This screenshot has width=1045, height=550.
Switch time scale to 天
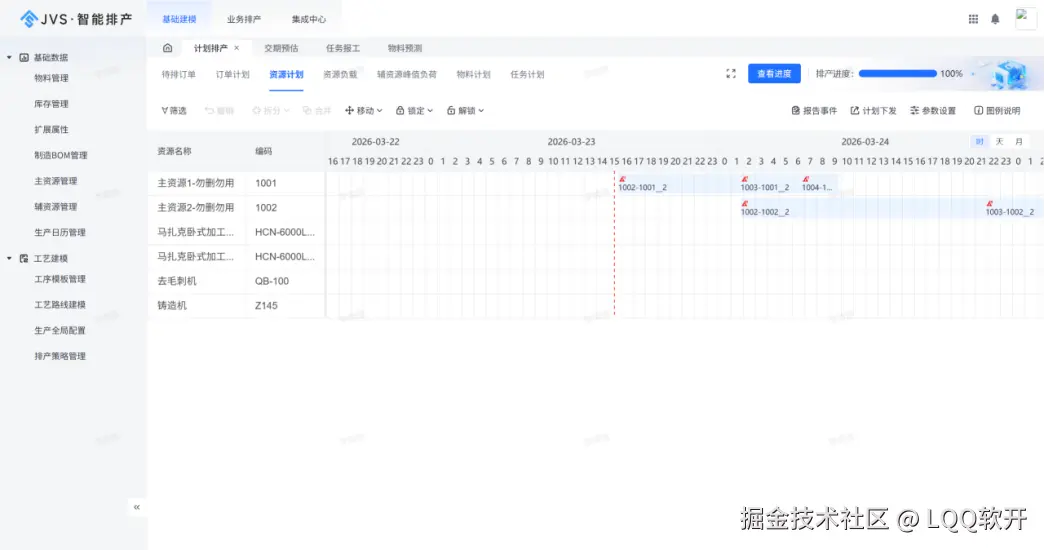click(x=999, y=141)
